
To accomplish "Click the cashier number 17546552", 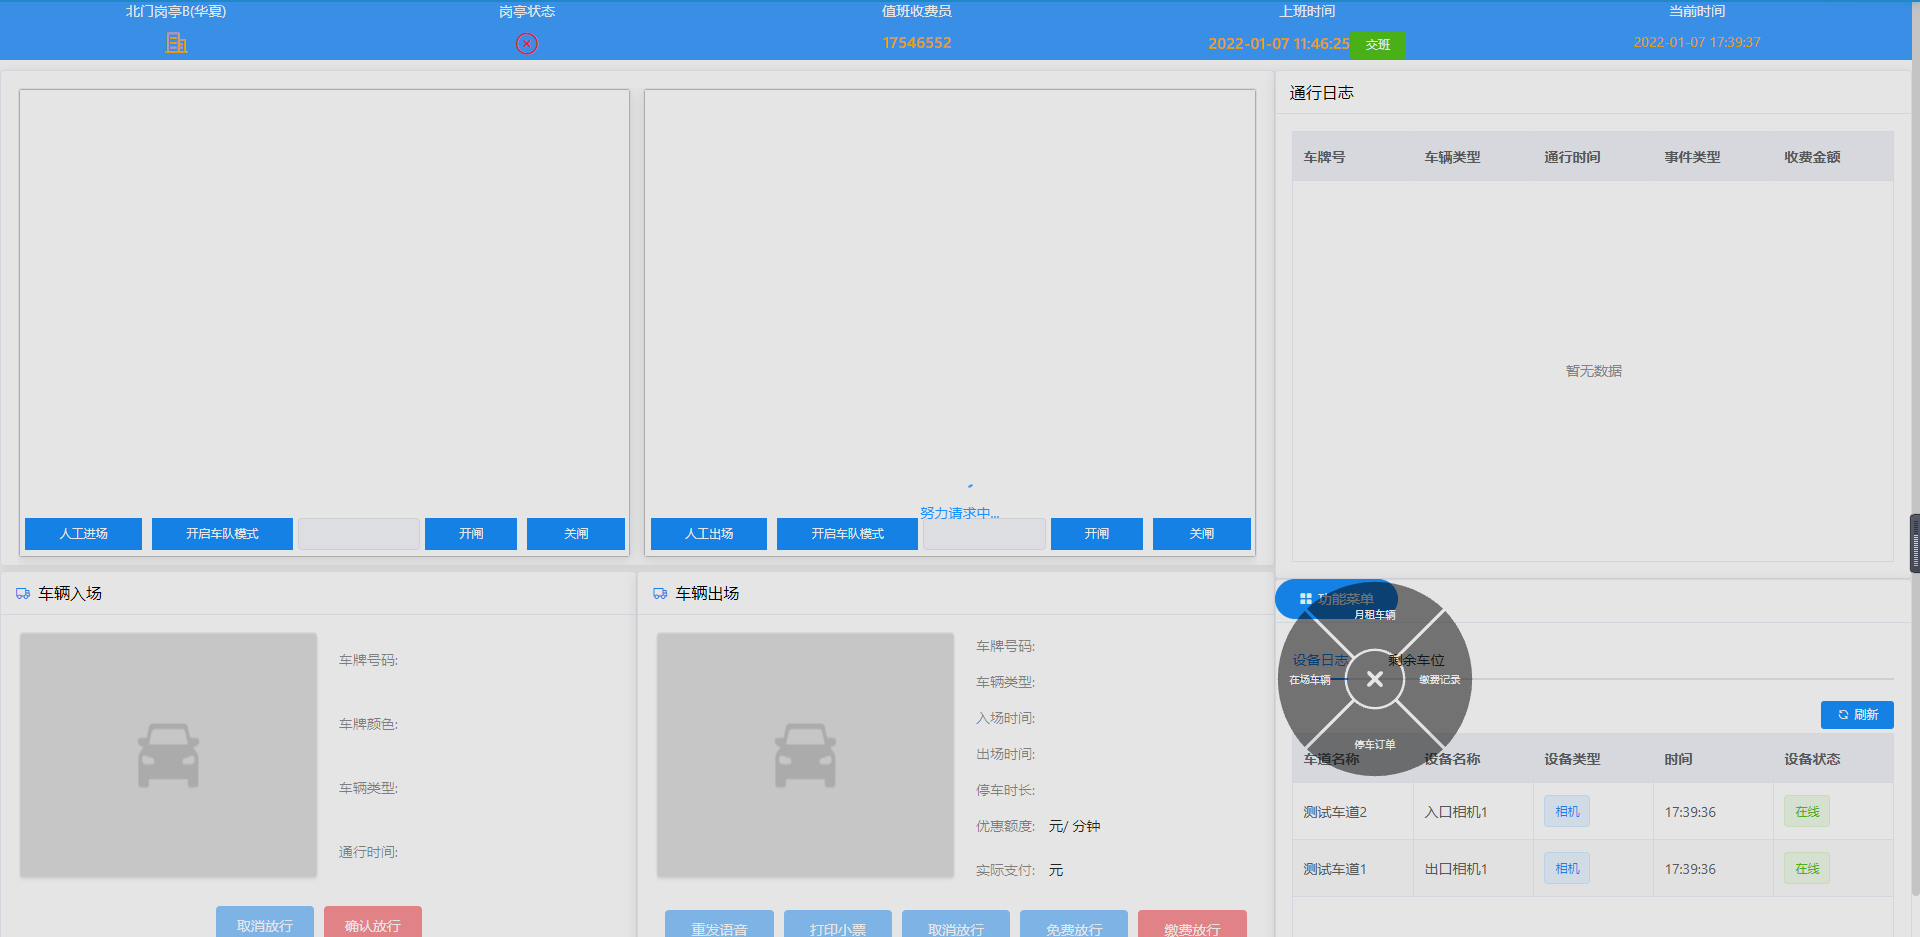I will [917, 43].
